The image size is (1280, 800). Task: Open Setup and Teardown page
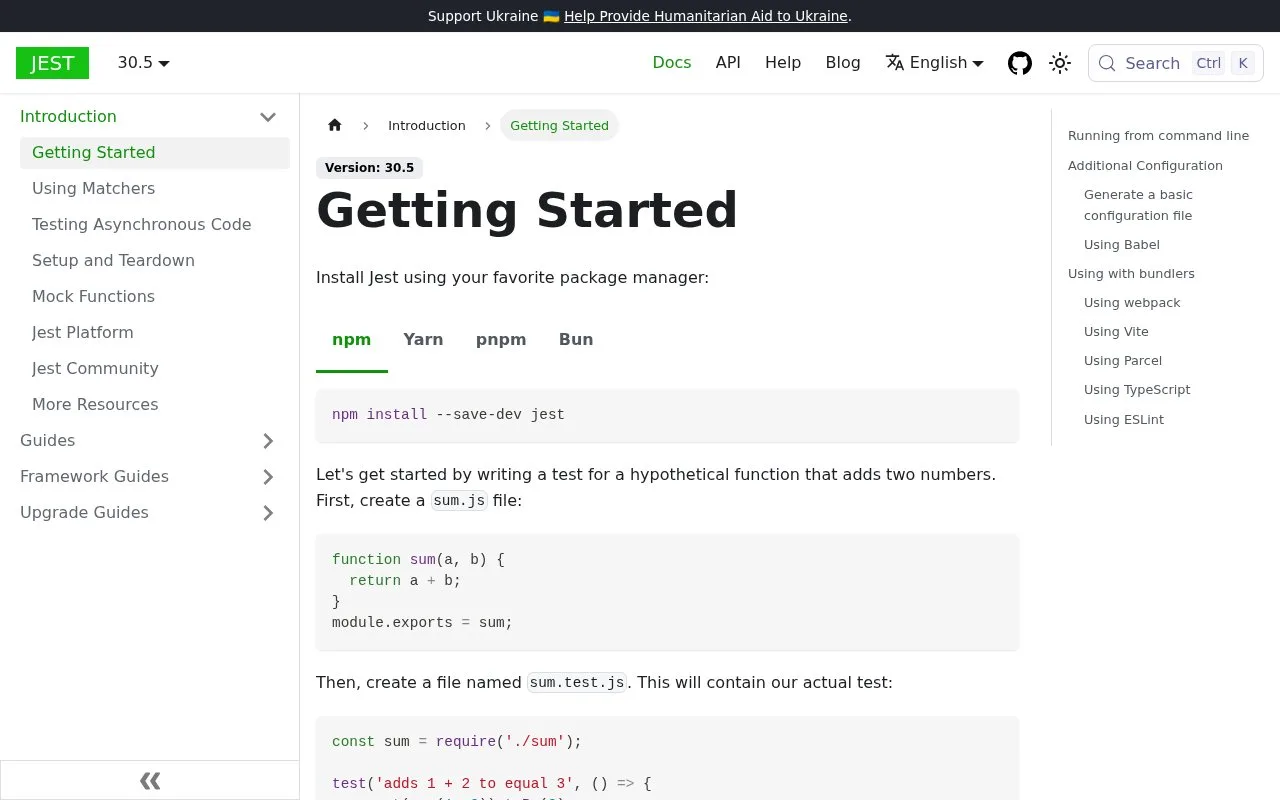click(155, 261)
